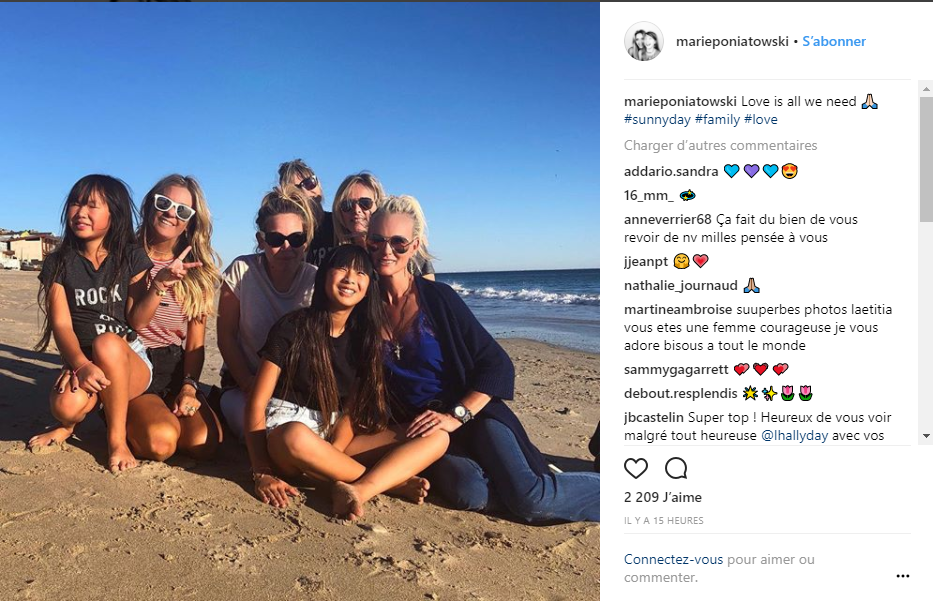Screen dimensions: 933x601
Task: Open the addario.sandra commenter profile
Action: [x=671, y=171]
